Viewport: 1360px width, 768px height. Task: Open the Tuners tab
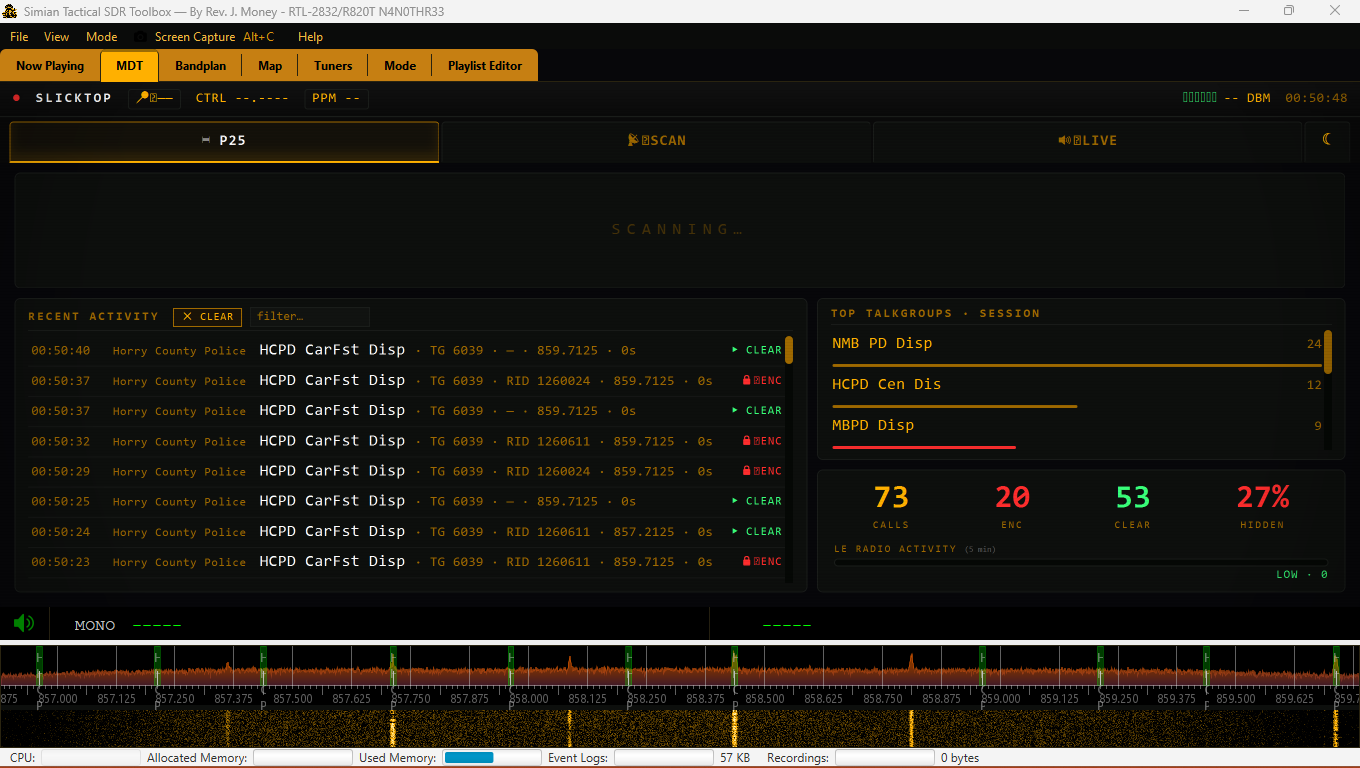pos(333,66)
